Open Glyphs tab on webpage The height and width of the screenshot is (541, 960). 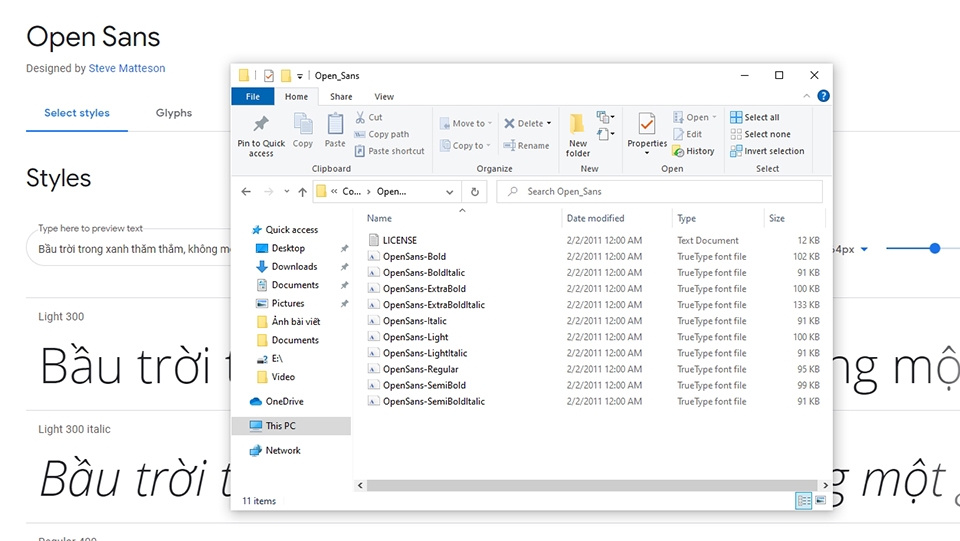coord(174,113)
